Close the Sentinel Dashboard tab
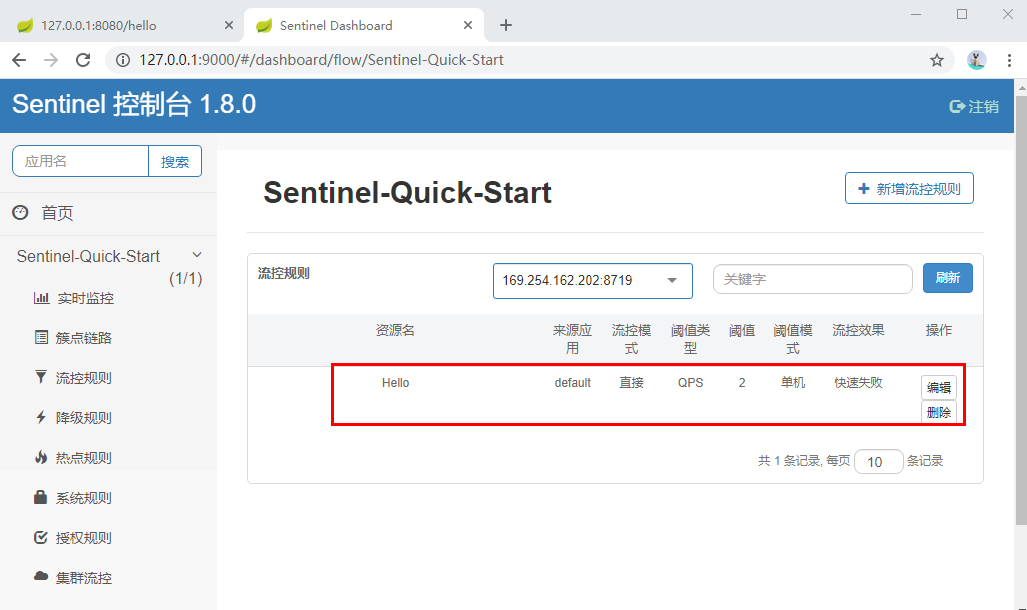Screen dimensions: 1027x610 tap(468, 26)
